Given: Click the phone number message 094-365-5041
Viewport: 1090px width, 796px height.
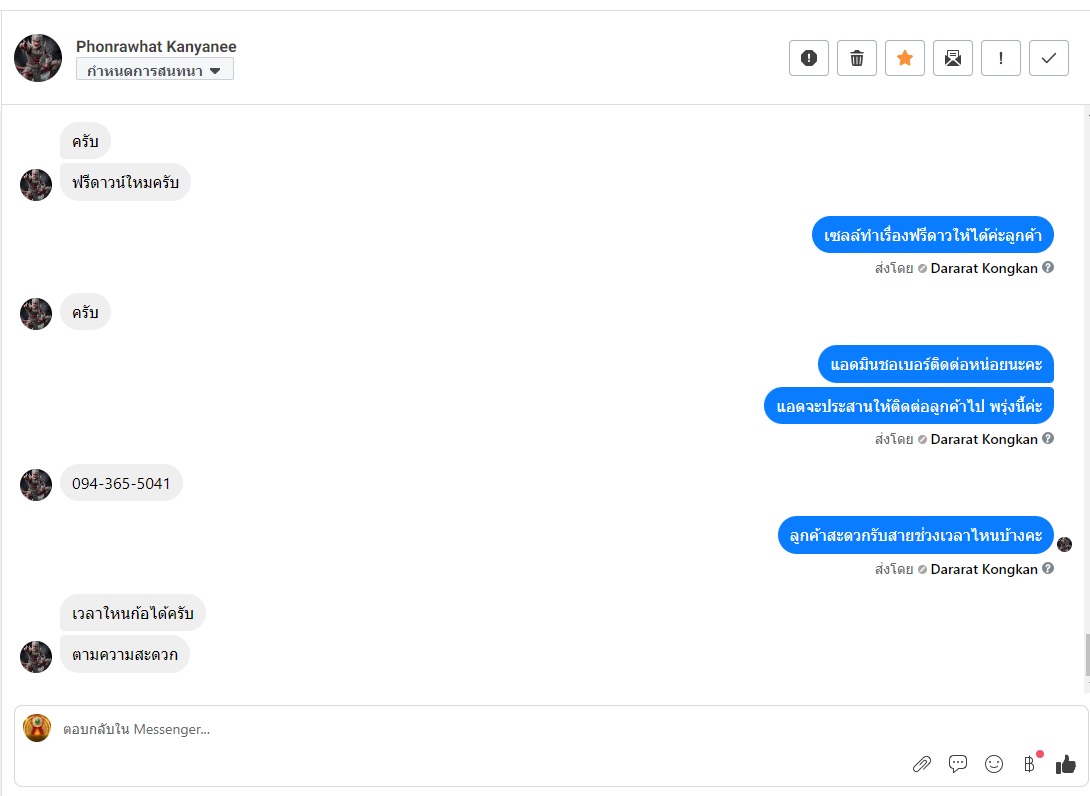Looking at the screenshot, I should point(121,484).
